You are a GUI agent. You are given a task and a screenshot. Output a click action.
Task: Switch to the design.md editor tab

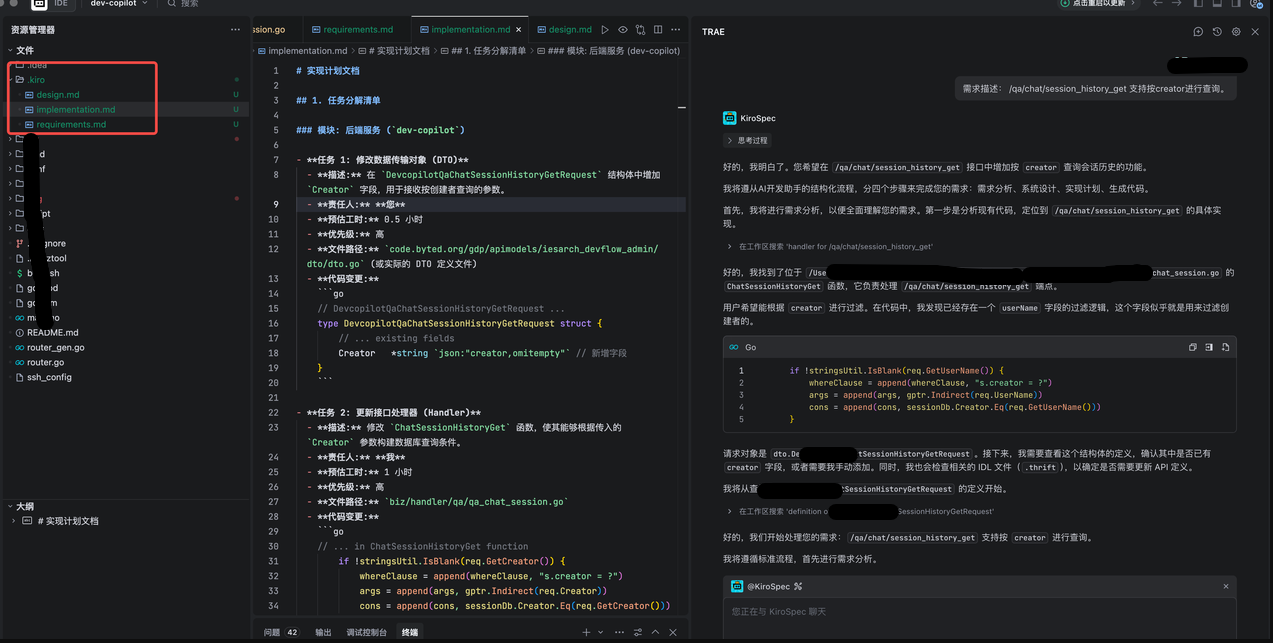pyautogui.click(x=570, y=30)
